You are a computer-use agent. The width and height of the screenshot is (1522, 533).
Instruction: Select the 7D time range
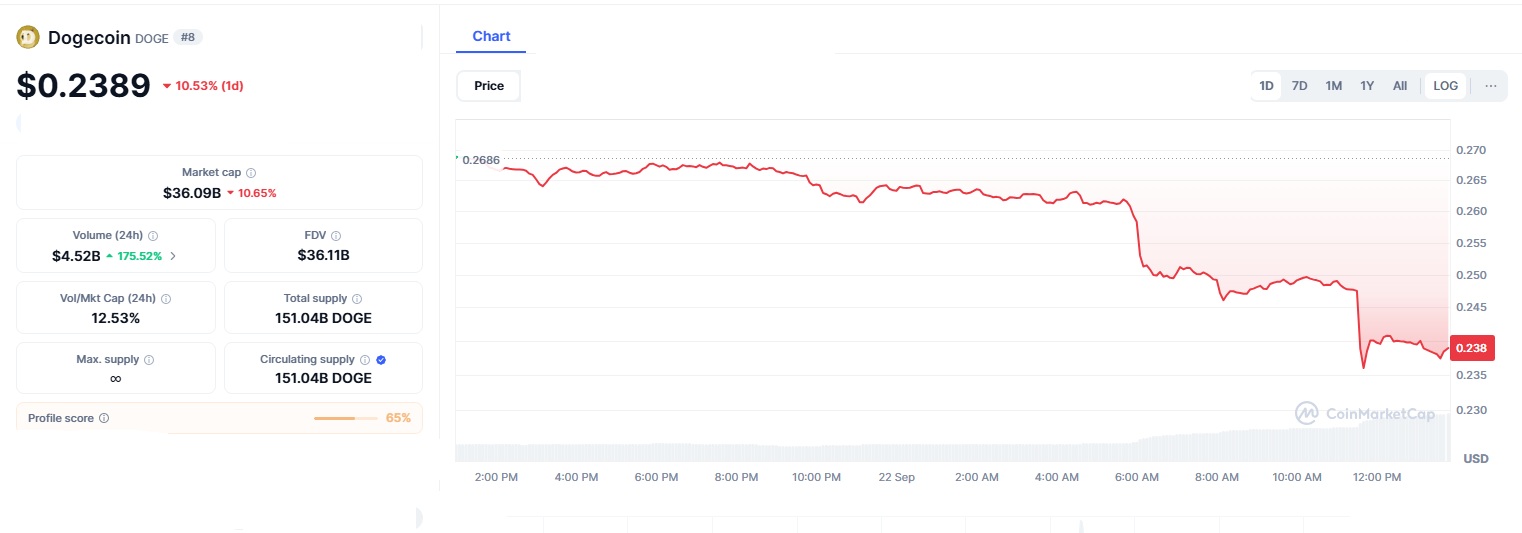1299,86
